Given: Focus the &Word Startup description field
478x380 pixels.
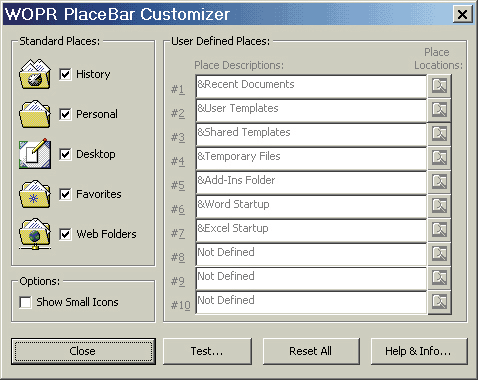Looking at the screenshot, I should [311, 206].
